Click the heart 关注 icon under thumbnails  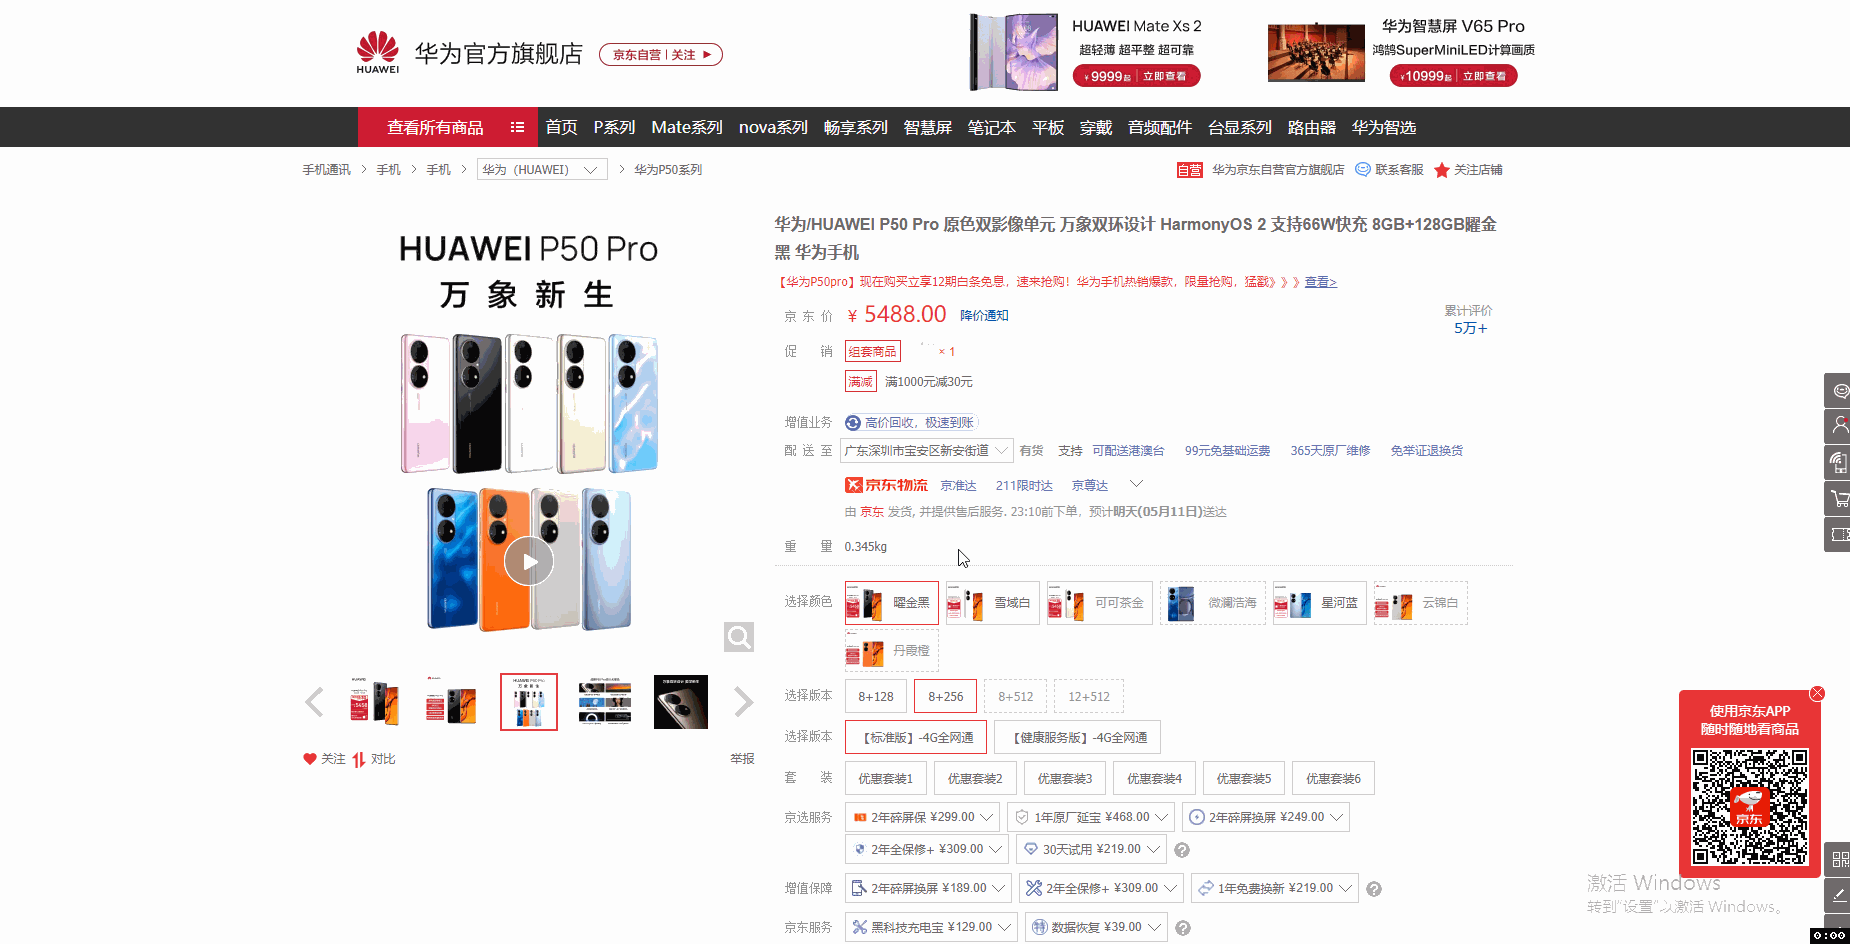point(310,759)
